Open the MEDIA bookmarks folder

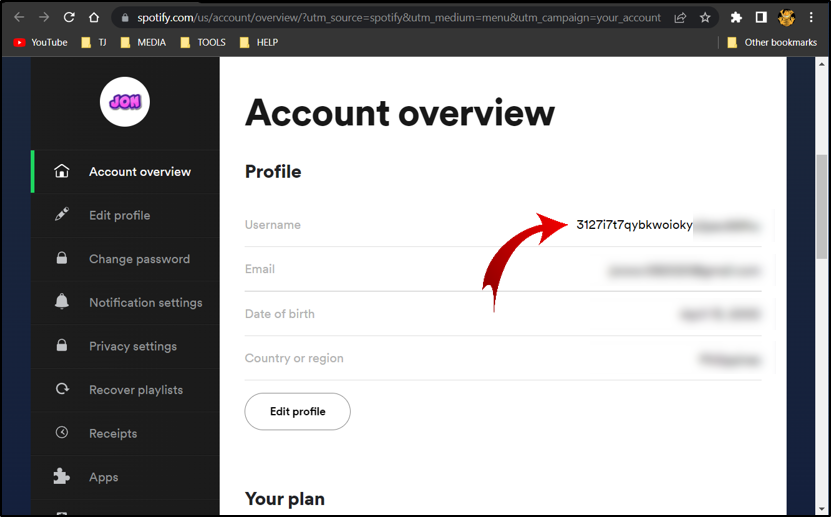pos(143,43)
